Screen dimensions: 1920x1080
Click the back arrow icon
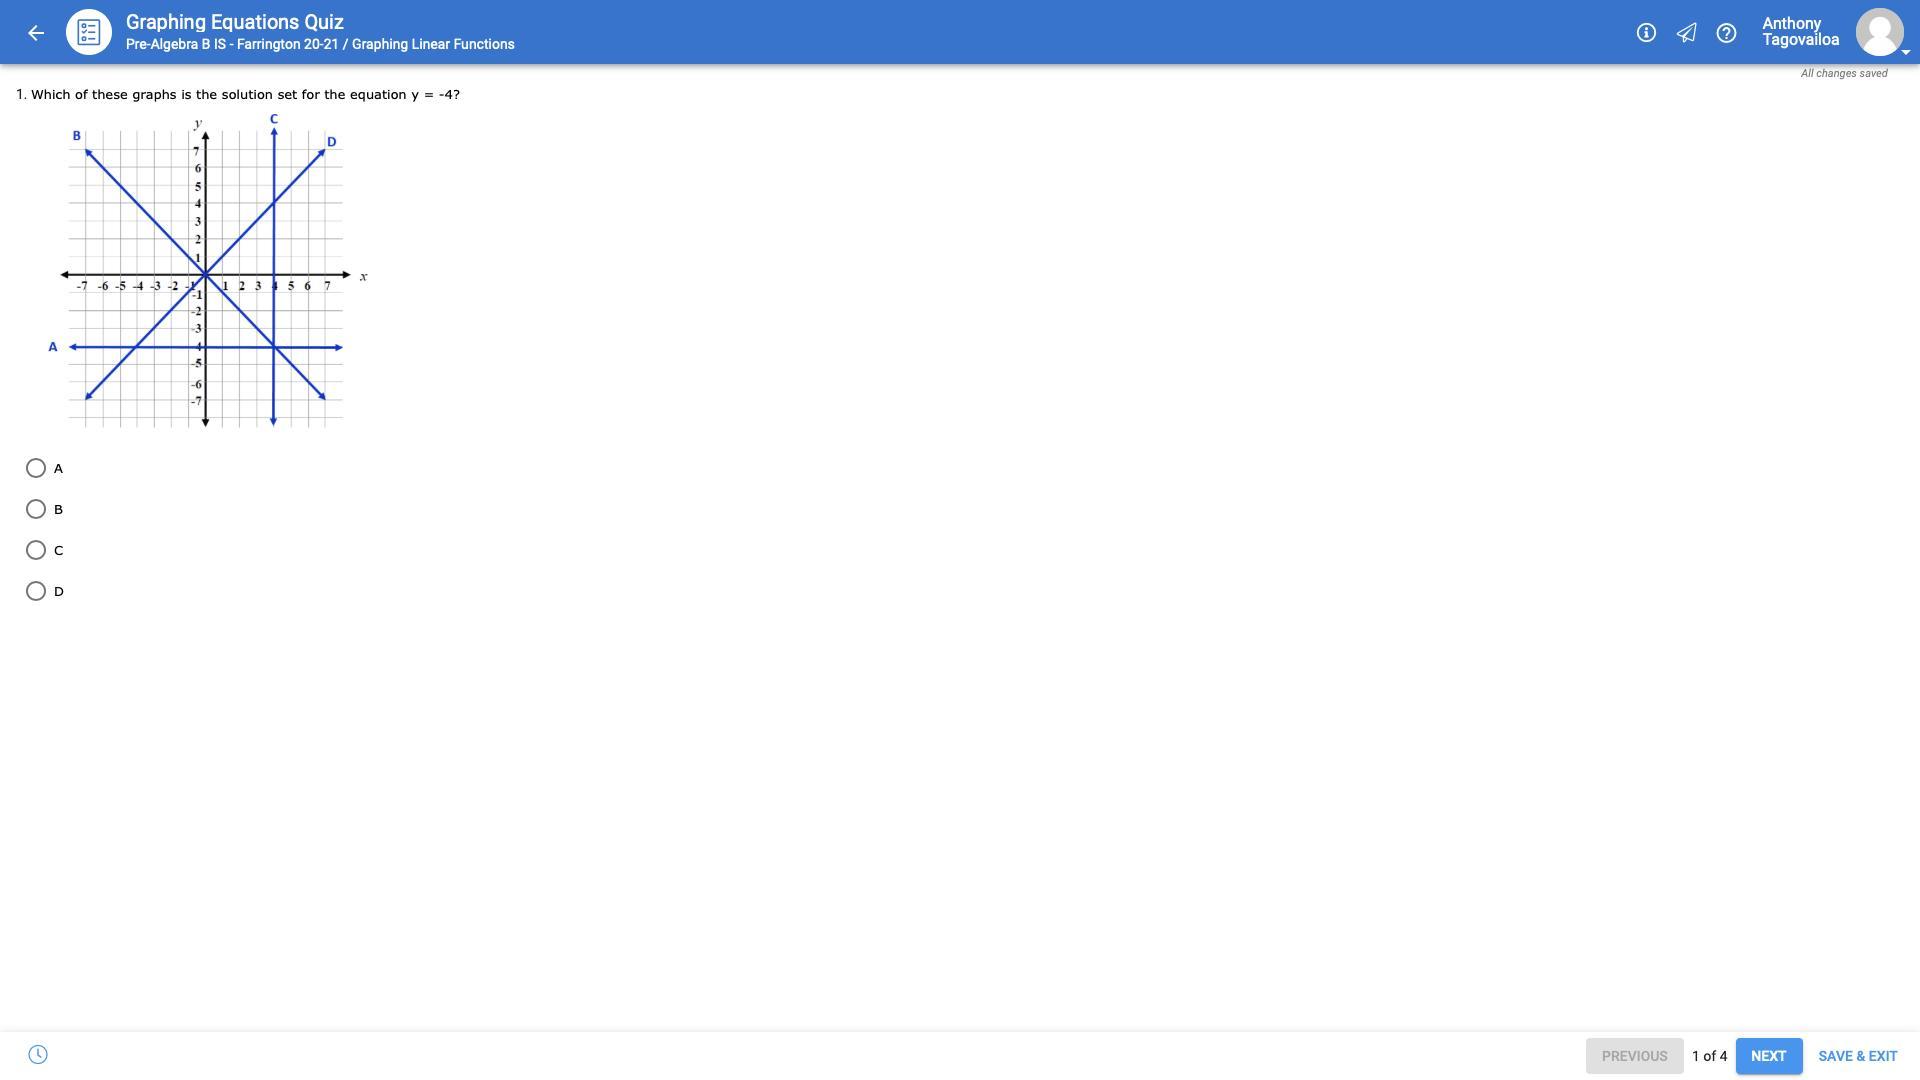click(x=36, y=33)
